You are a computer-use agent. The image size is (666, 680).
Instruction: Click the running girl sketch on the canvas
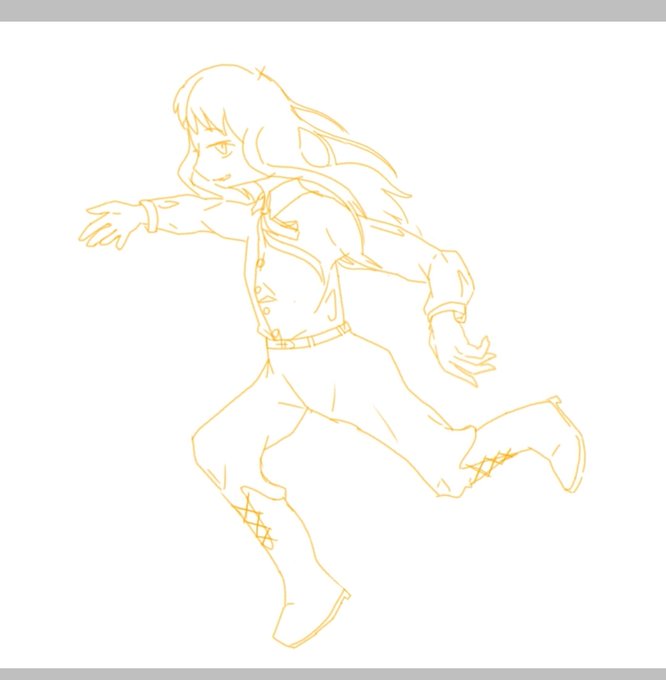click(x=332, y=356)
